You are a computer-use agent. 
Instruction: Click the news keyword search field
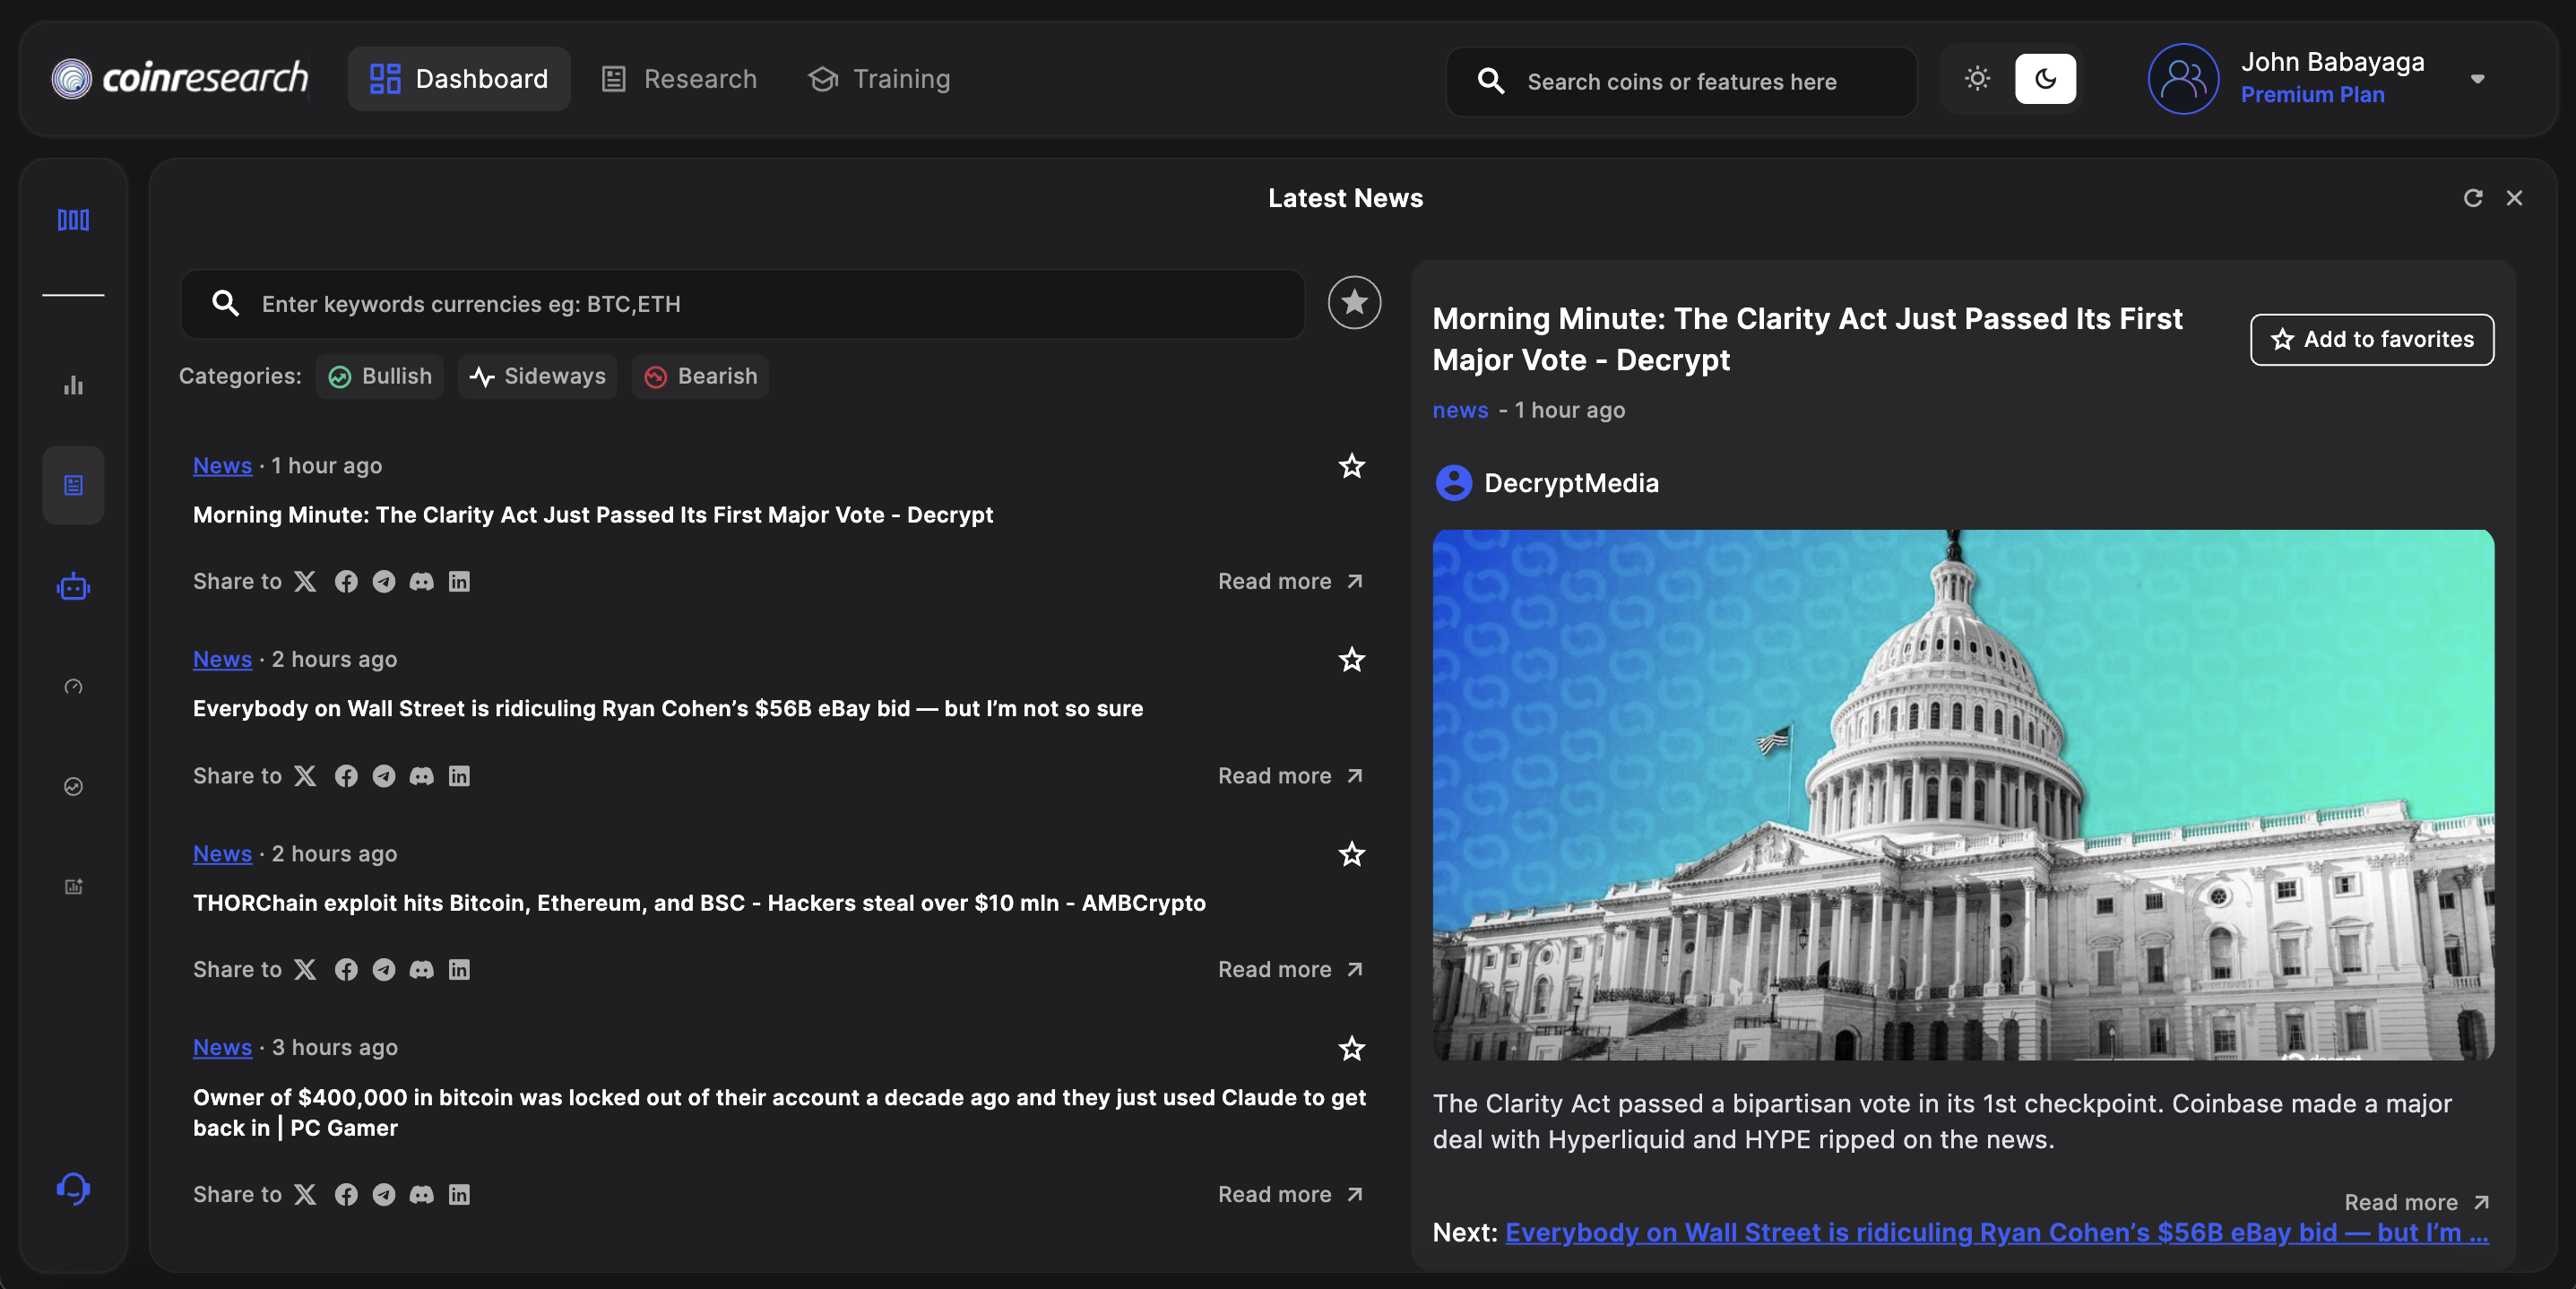(742, 303)
